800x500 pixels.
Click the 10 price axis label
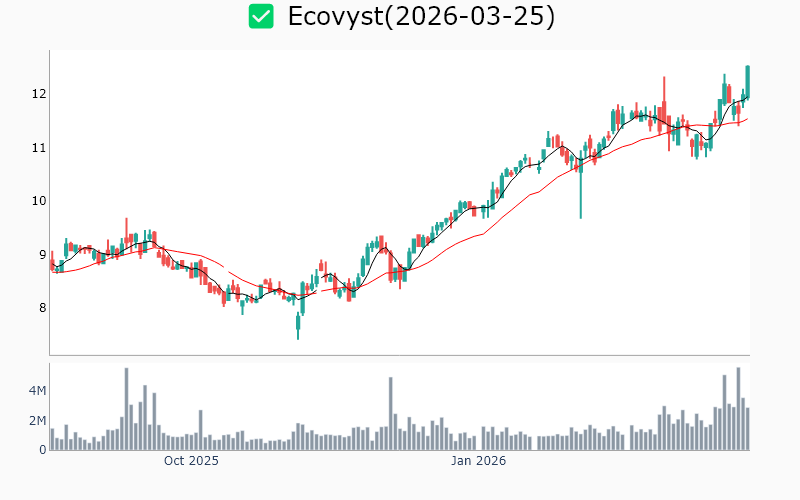pyautogui.click(x=37, y=201)
